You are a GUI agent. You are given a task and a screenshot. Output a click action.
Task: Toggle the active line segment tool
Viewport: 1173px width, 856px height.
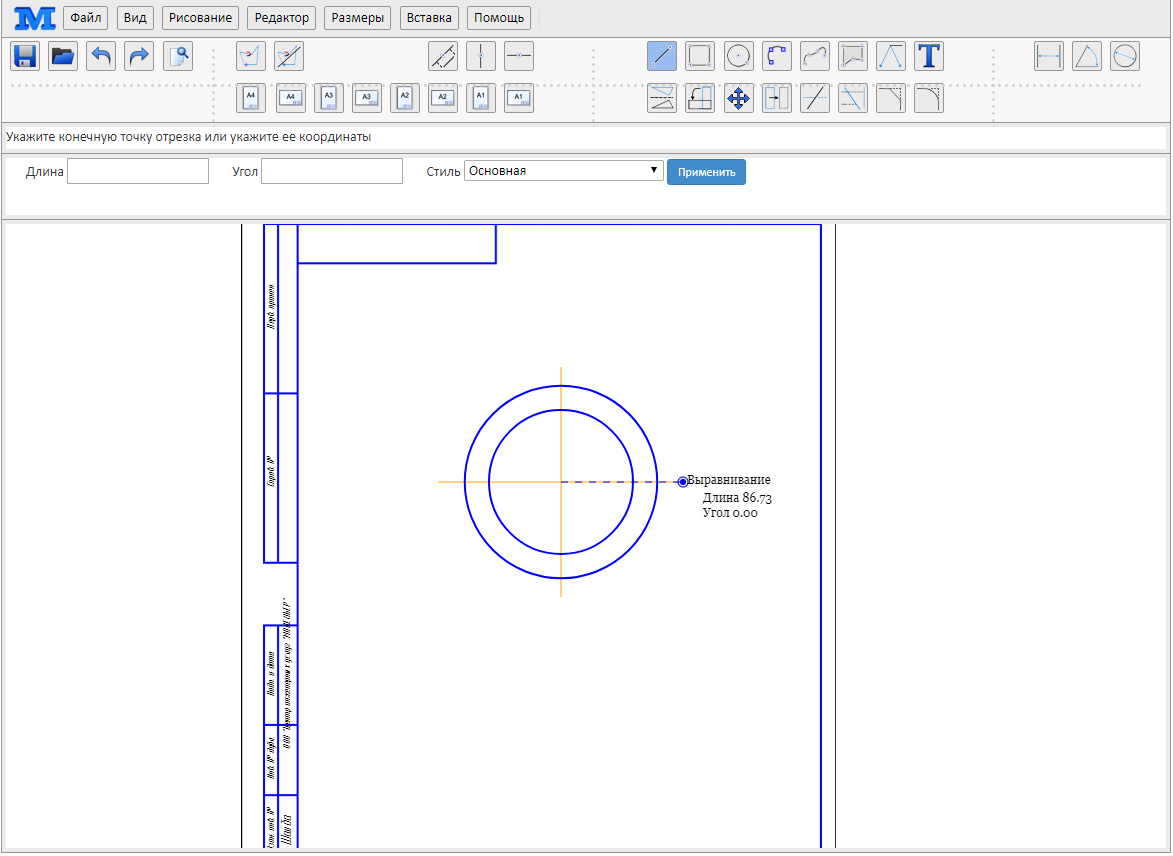click(x=662, y=56)
